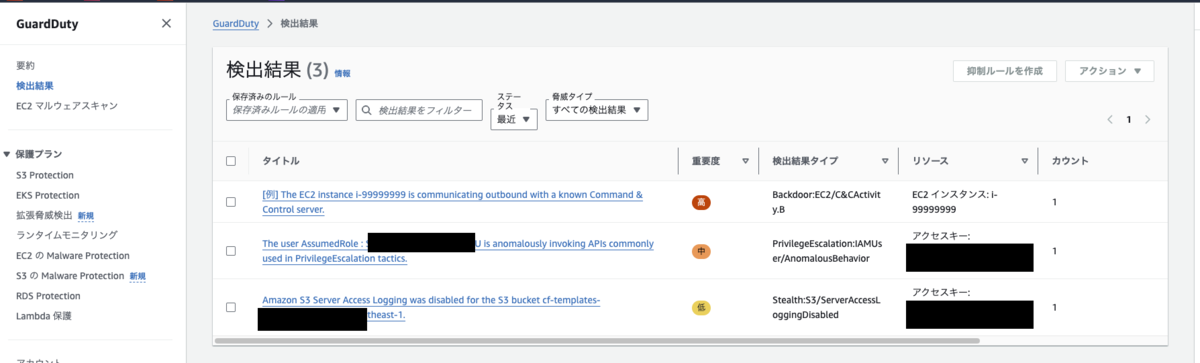Open 拡張脅威検出 page
This screenshot has width=1200, height=363.
pyautogui.click(x=44, y=215)
